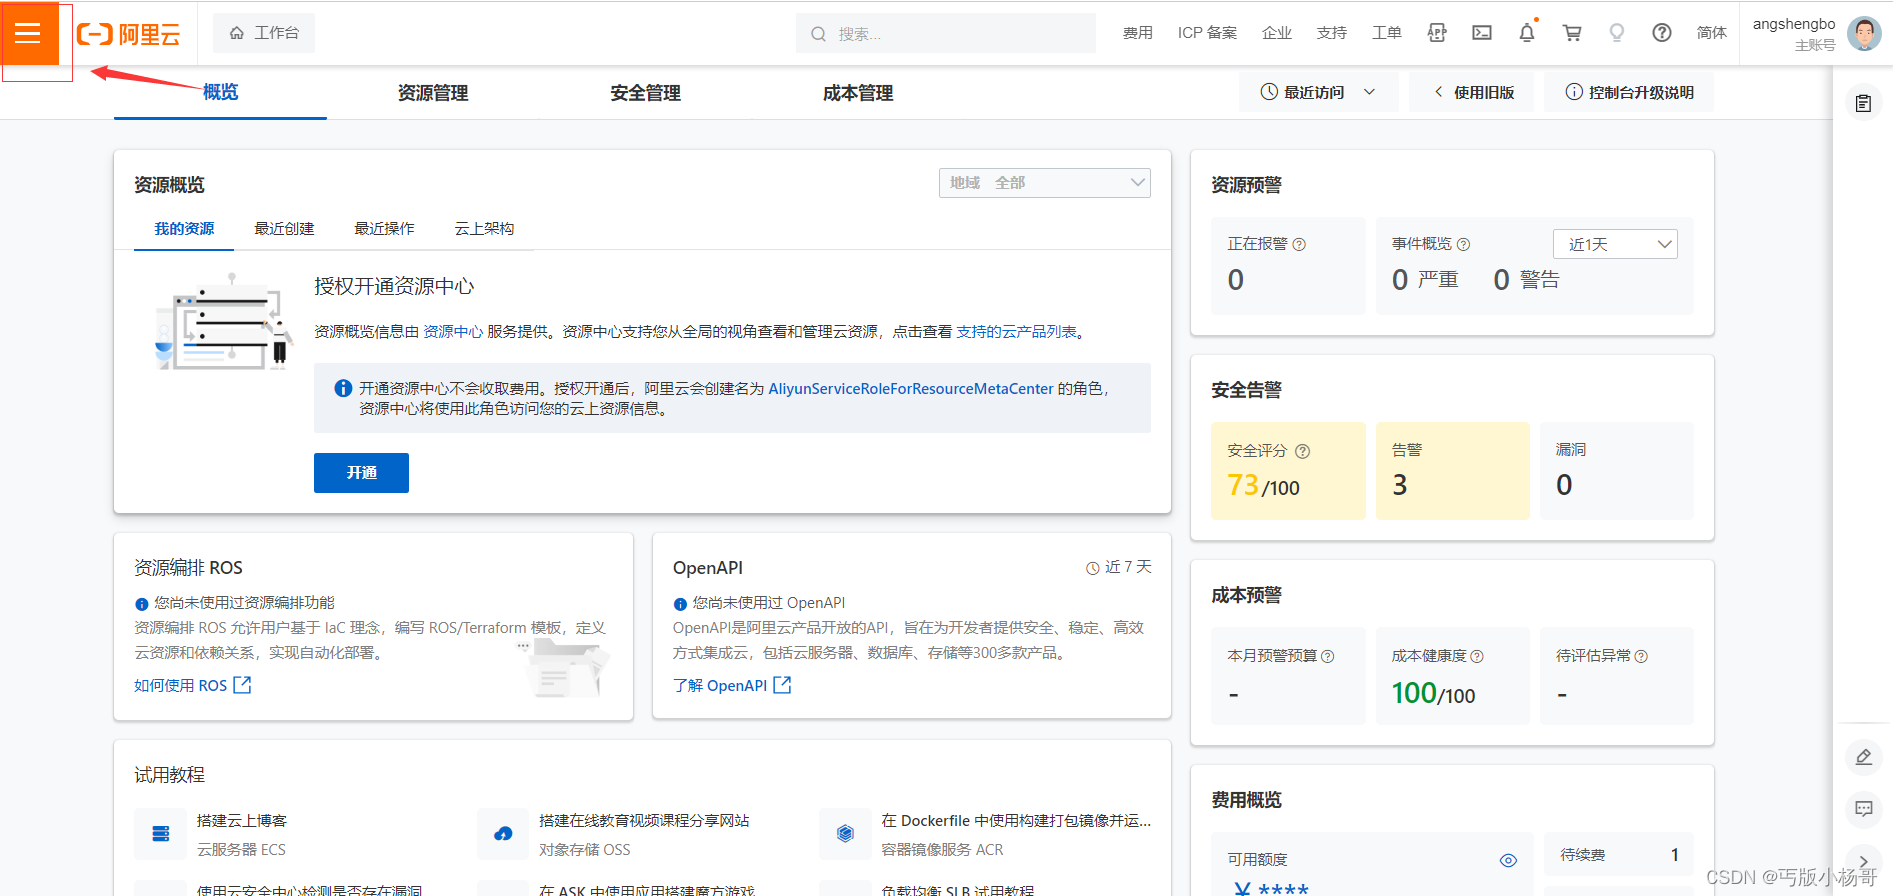Click external link icon beside 了解 OpenAPI
This screenshot has height=896, width=1893.
[x=782, y=685]
